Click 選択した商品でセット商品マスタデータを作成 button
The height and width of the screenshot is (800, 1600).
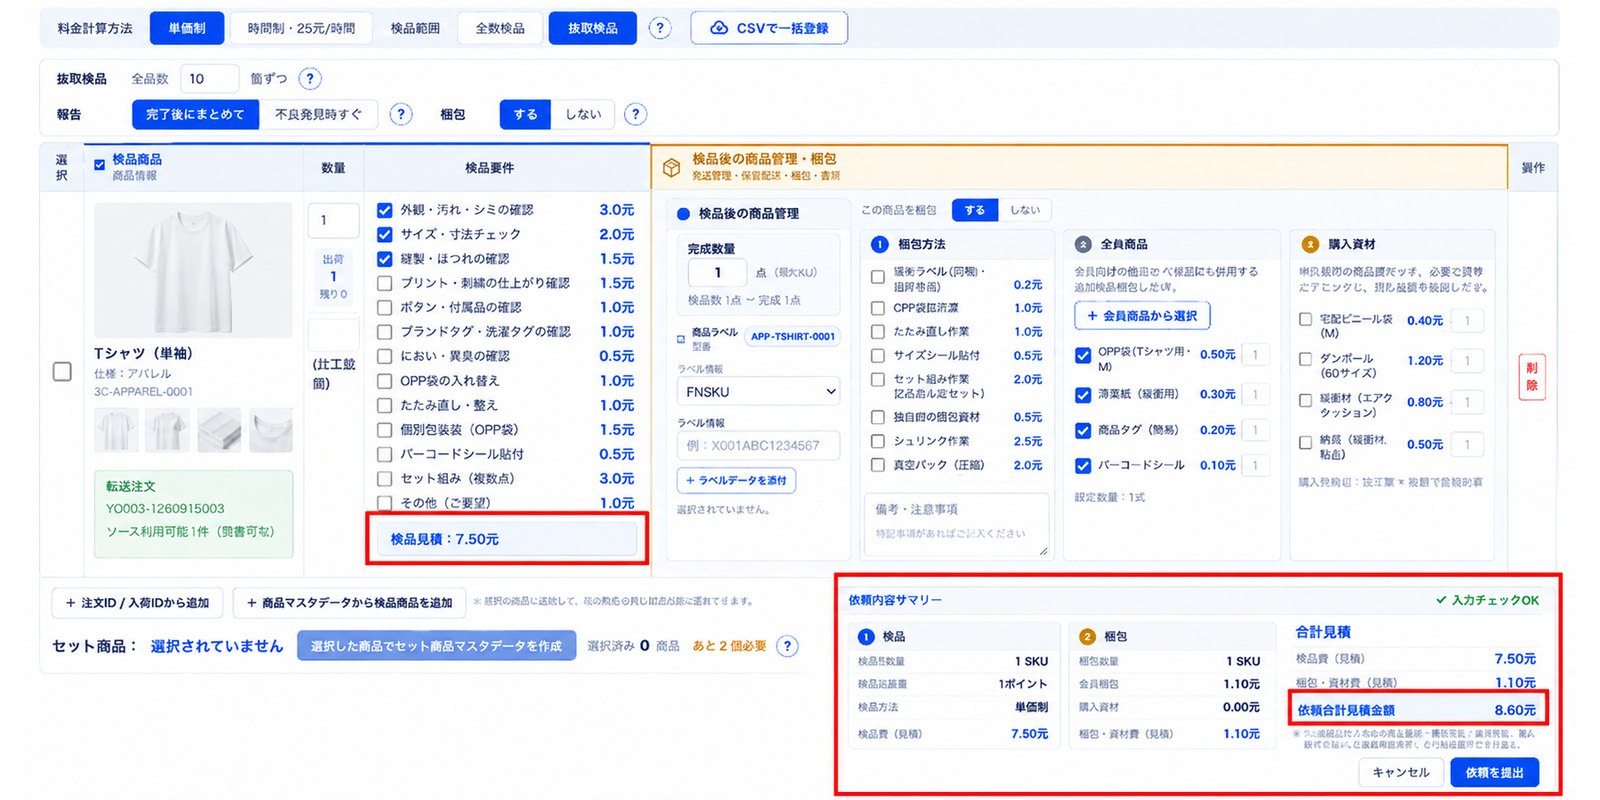tap(436, 646)
